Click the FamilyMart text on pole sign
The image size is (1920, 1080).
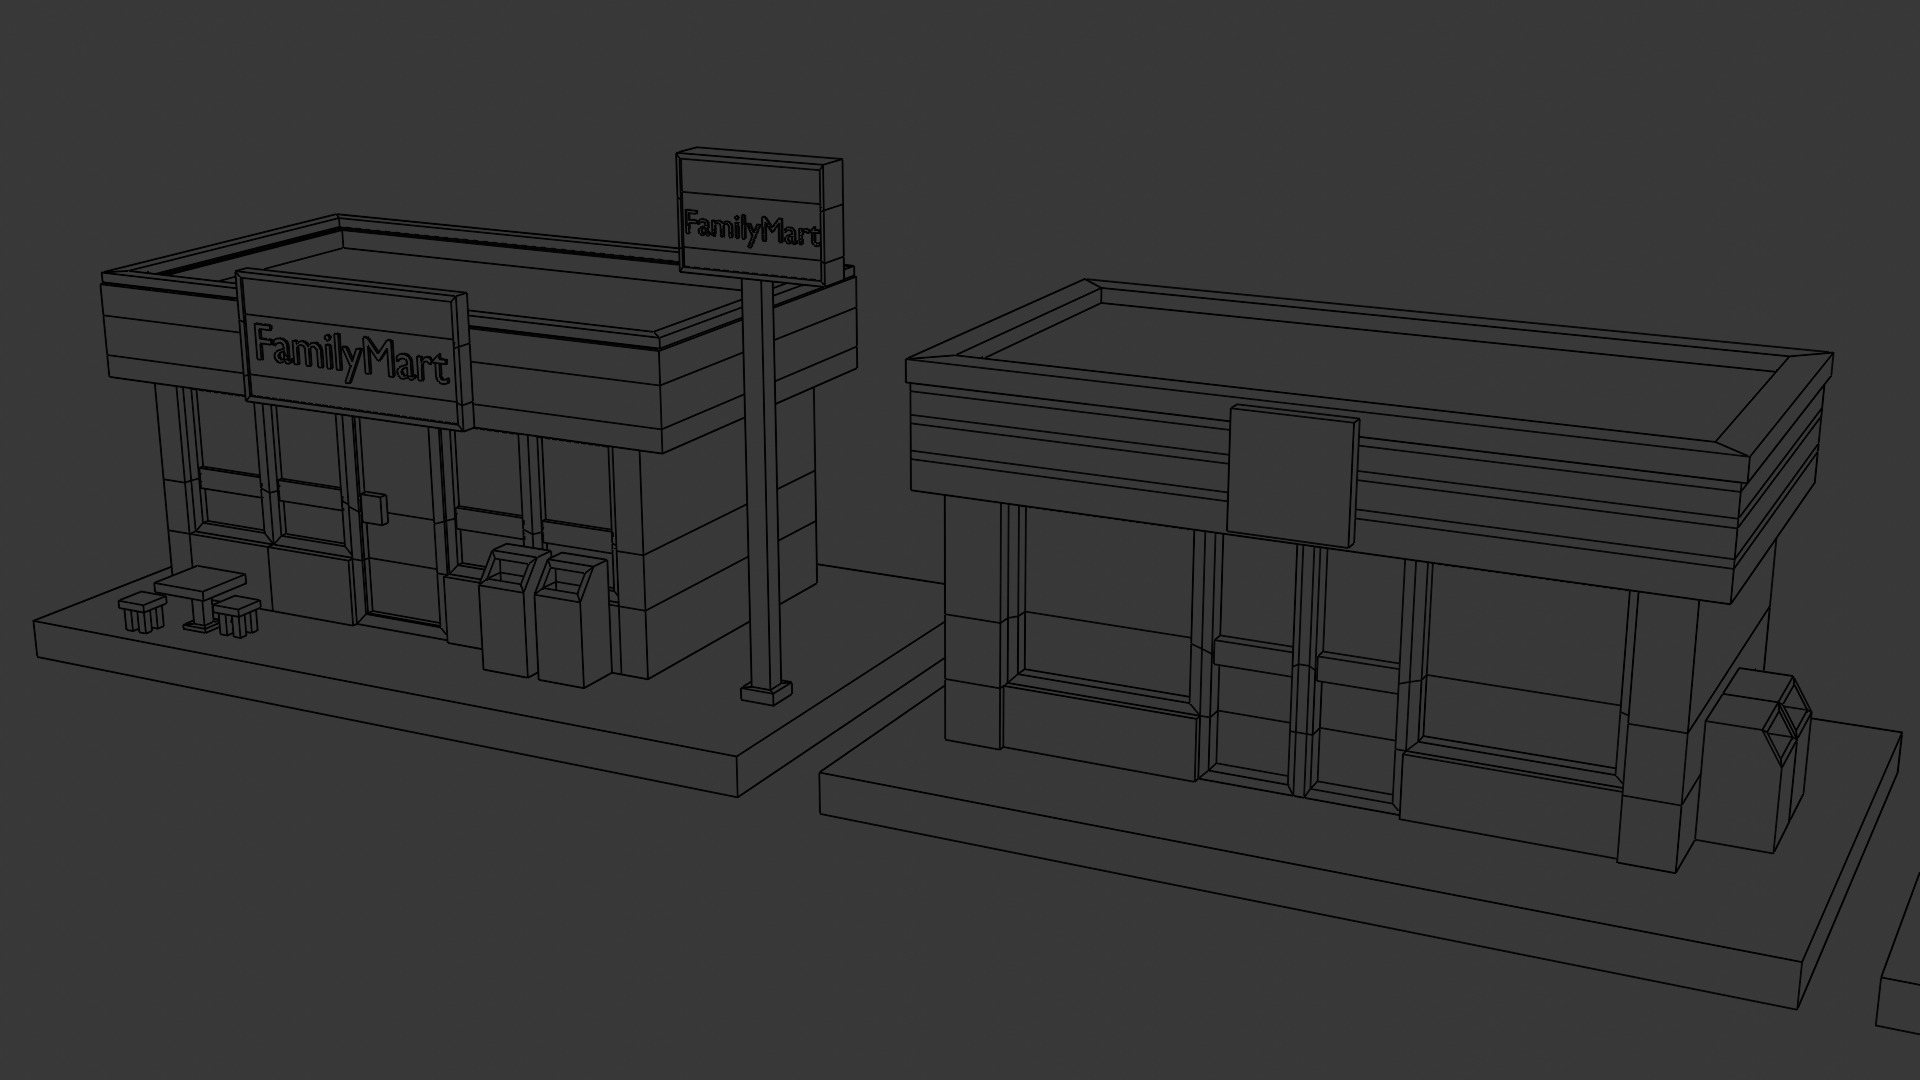(752, 229)
